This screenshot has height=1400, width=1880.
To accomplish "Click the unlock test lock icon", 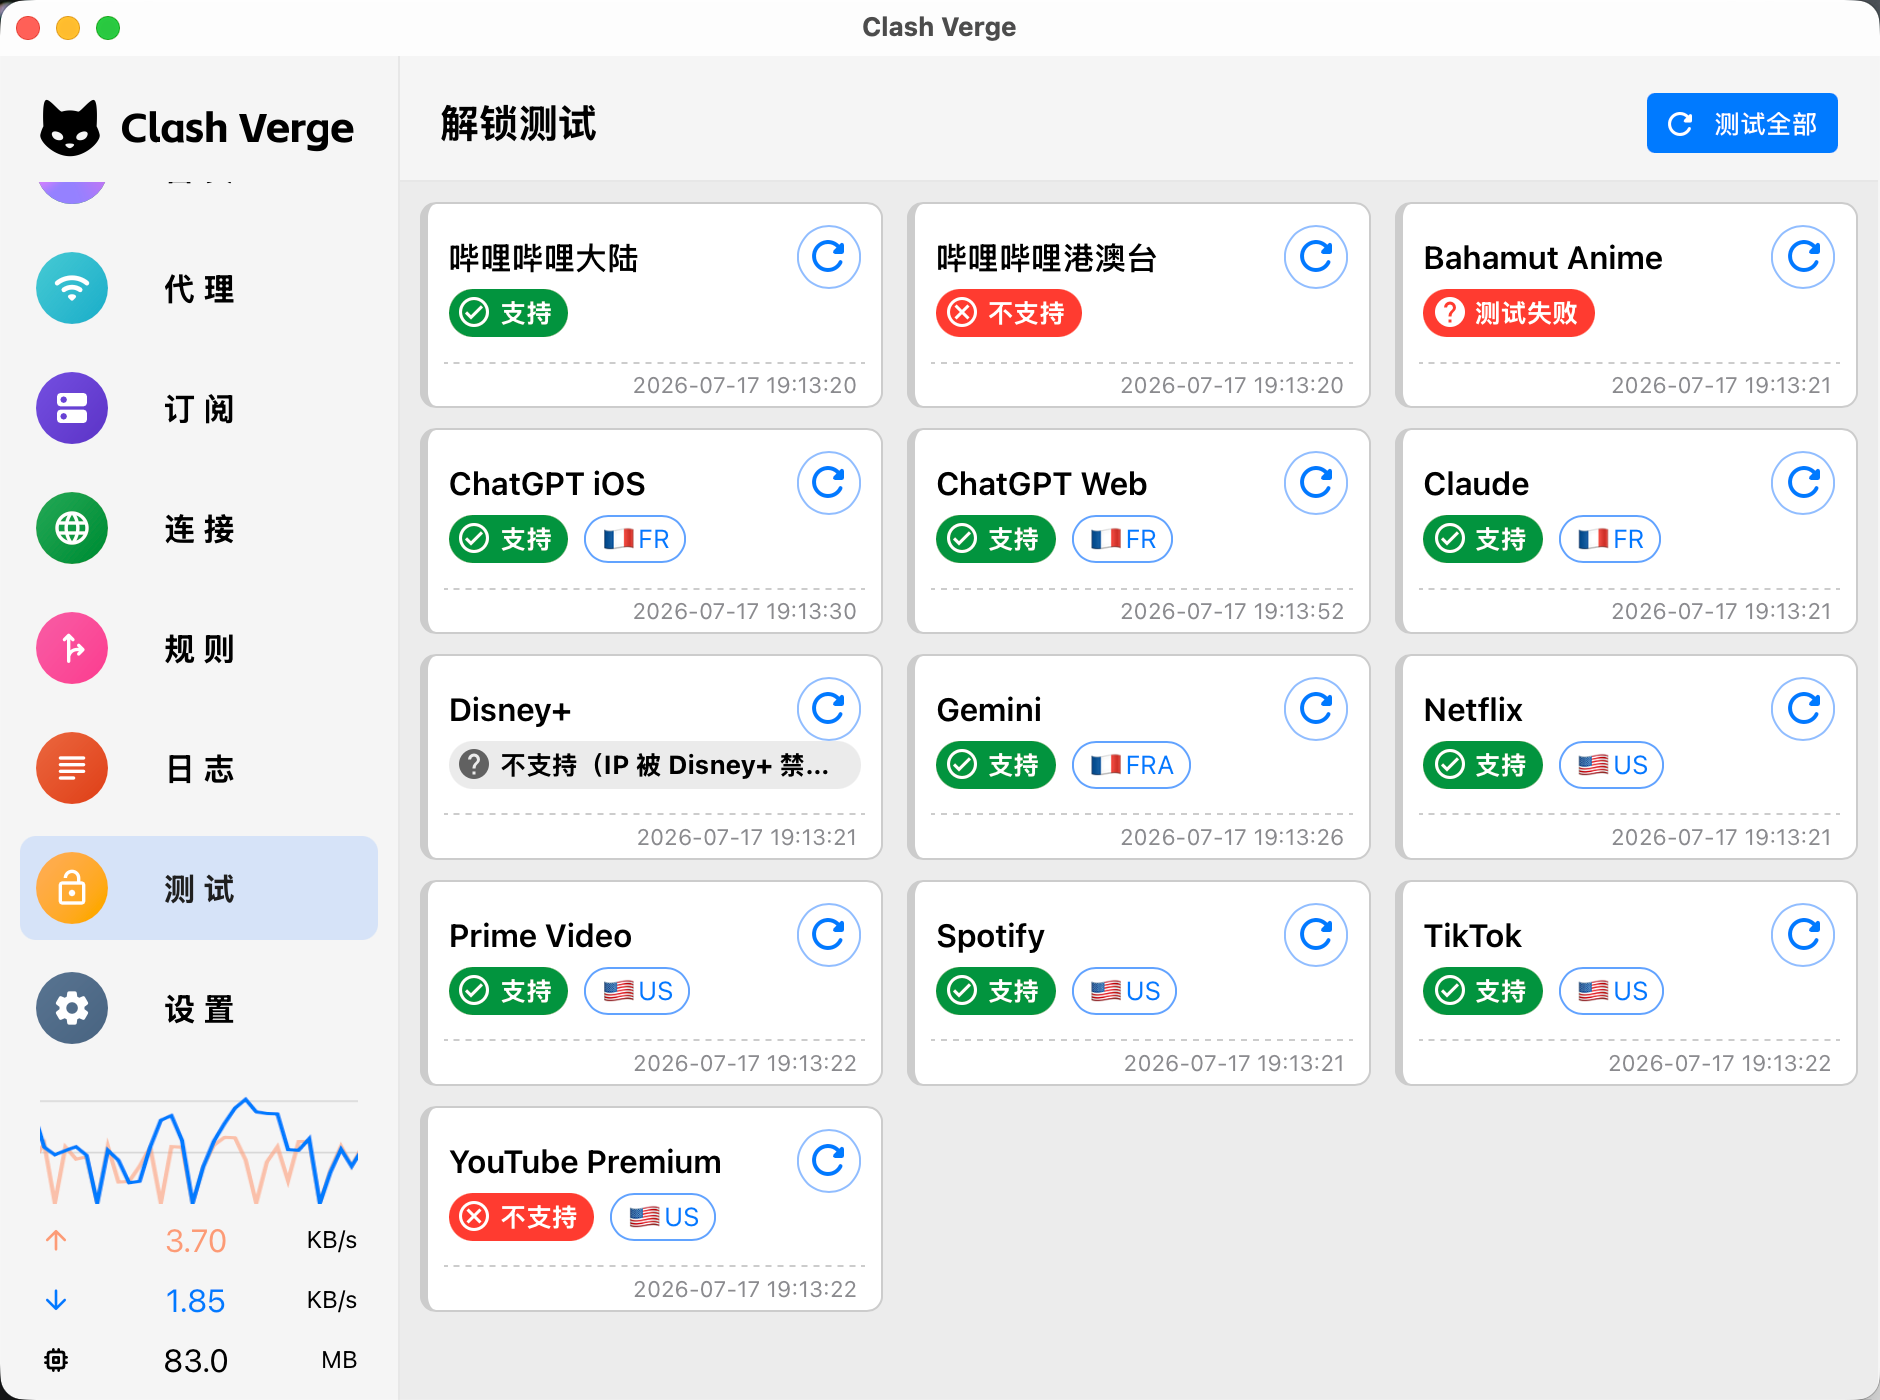I will pos(72,889).
